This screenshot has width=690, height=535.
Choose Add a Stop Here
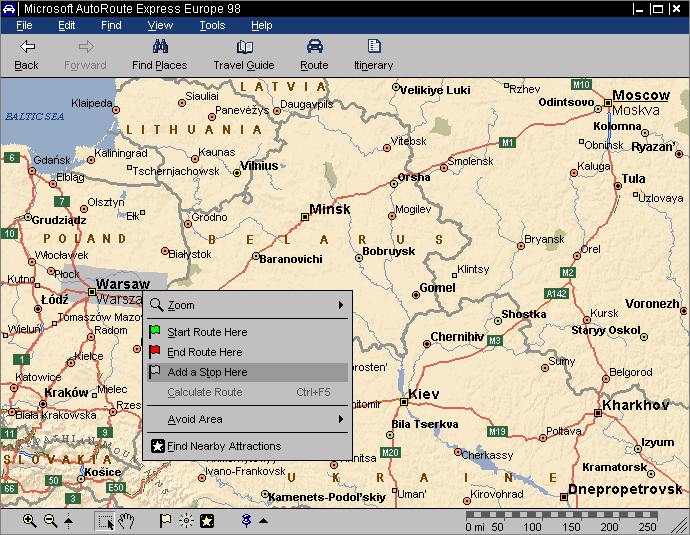[x=247, y=372]
